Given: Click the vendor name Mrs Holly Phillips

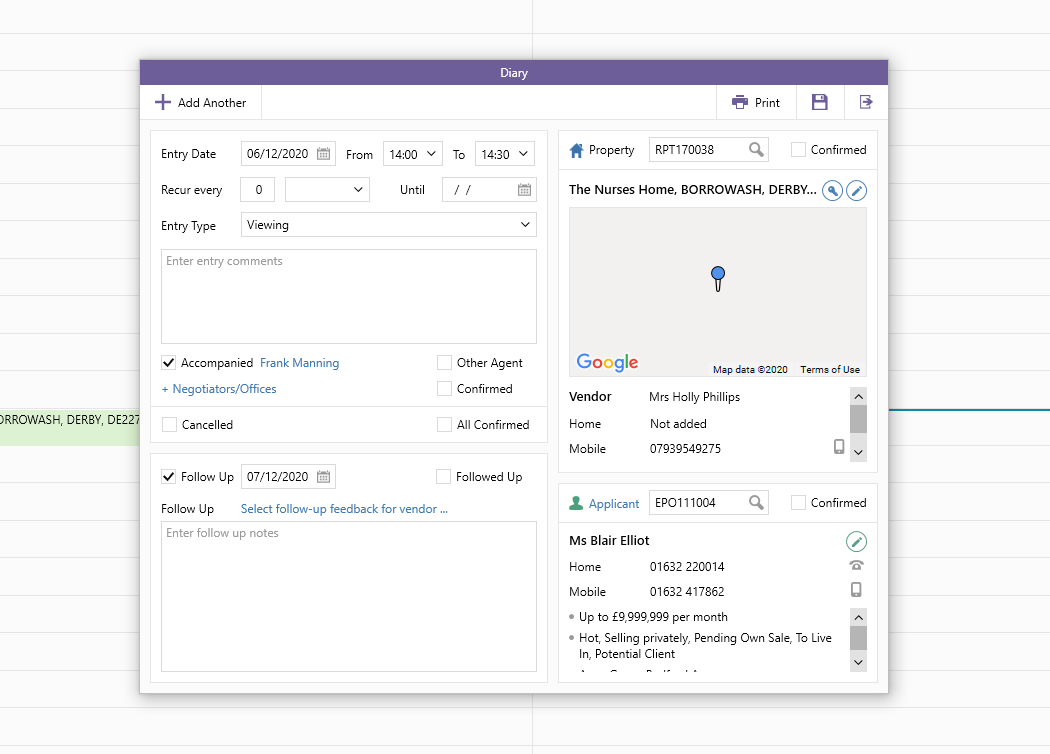Looking at the screenshot, I should [694, 397].
